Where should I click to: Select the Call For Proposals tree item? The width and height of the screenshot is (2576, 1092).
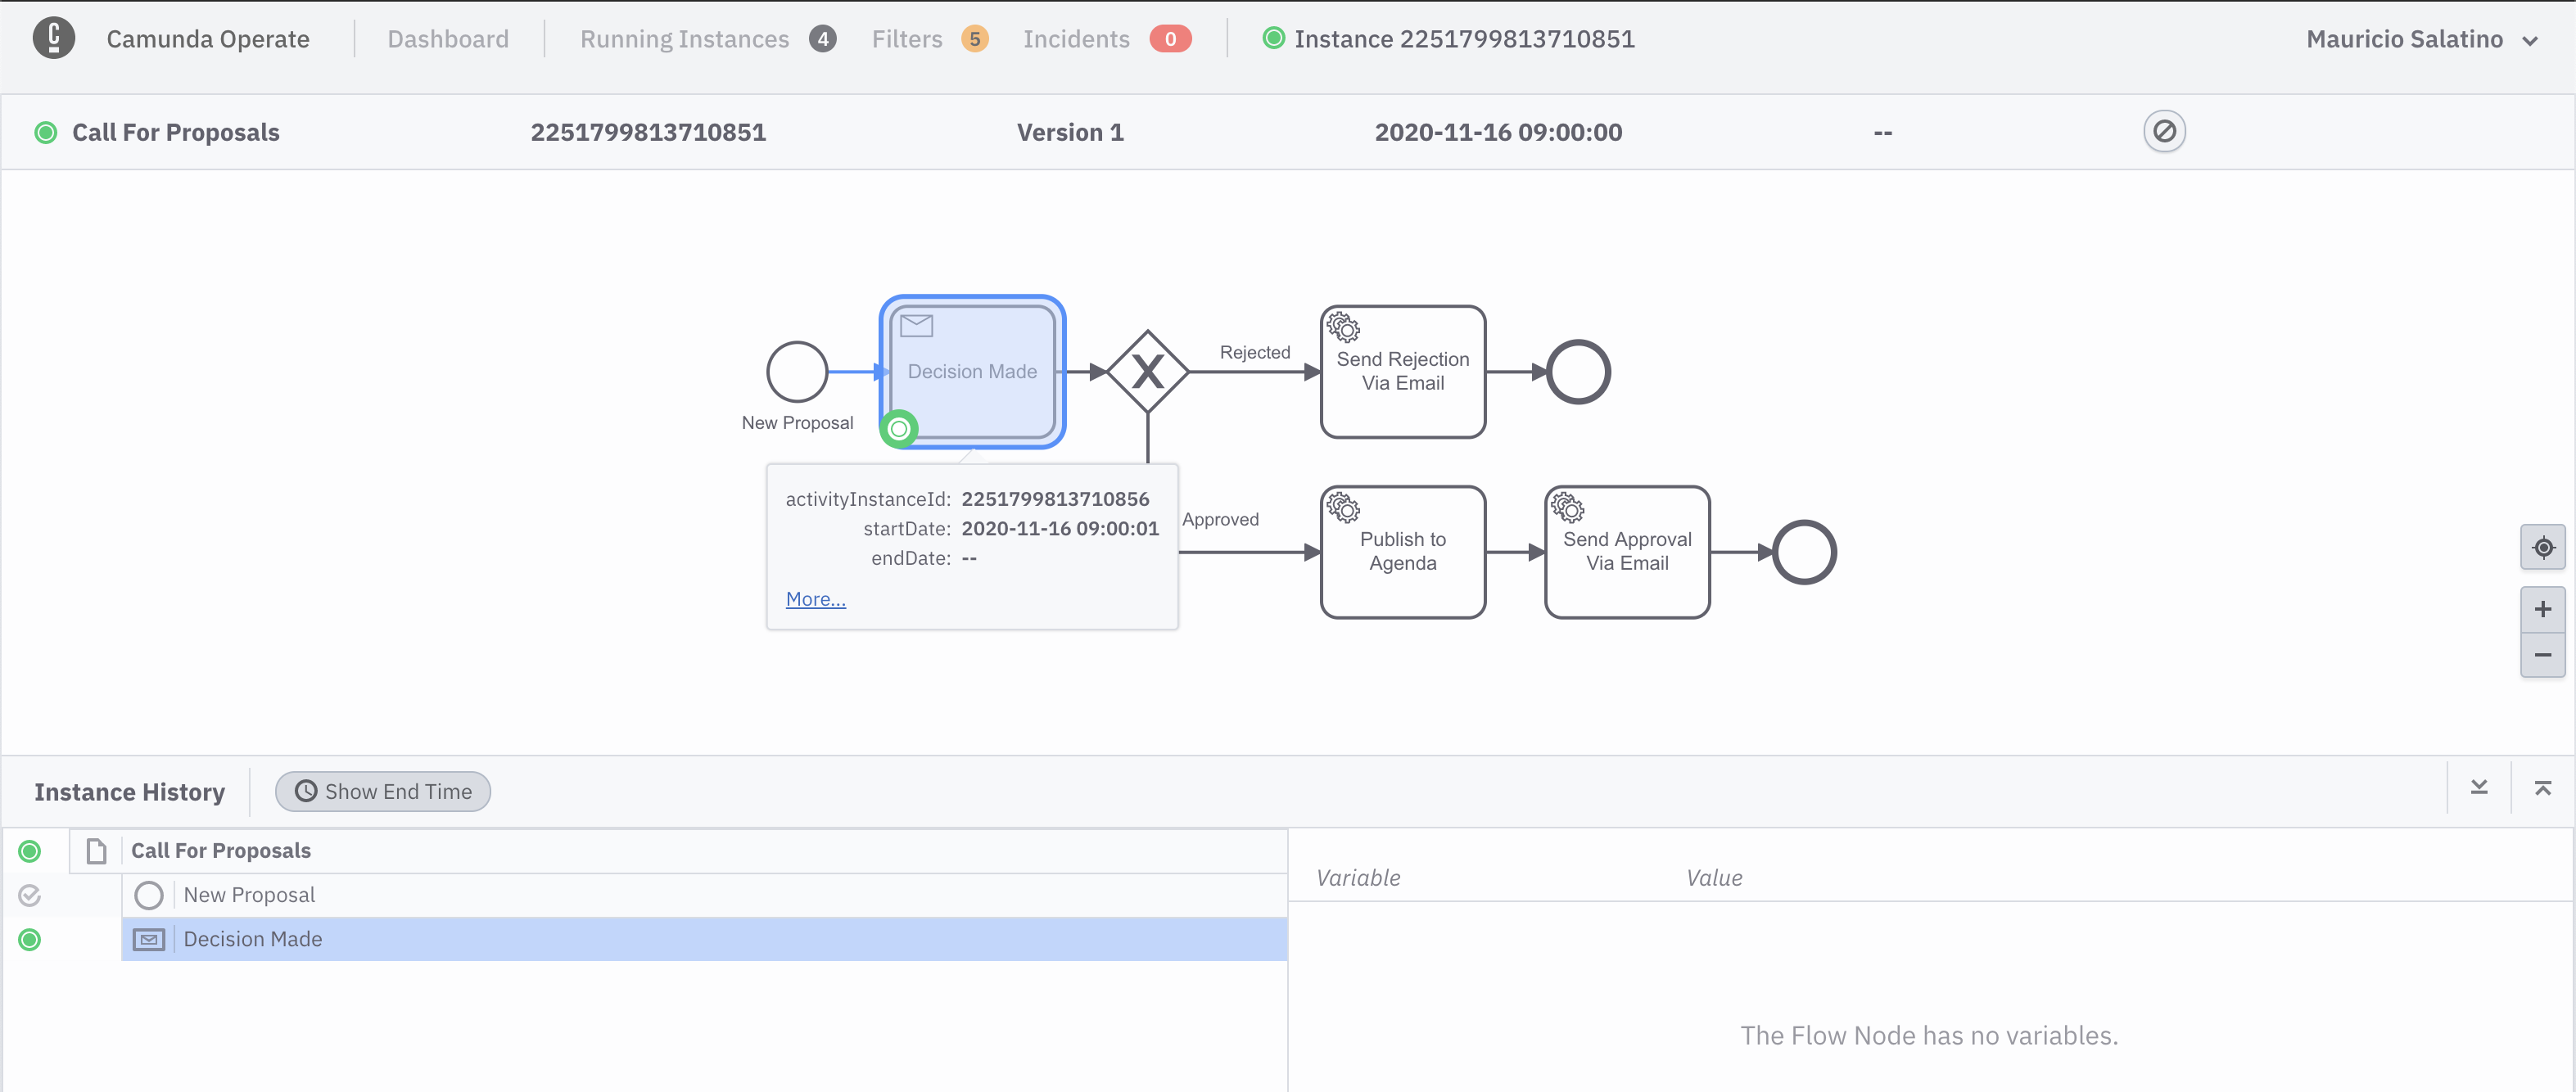tap(219, 851)
